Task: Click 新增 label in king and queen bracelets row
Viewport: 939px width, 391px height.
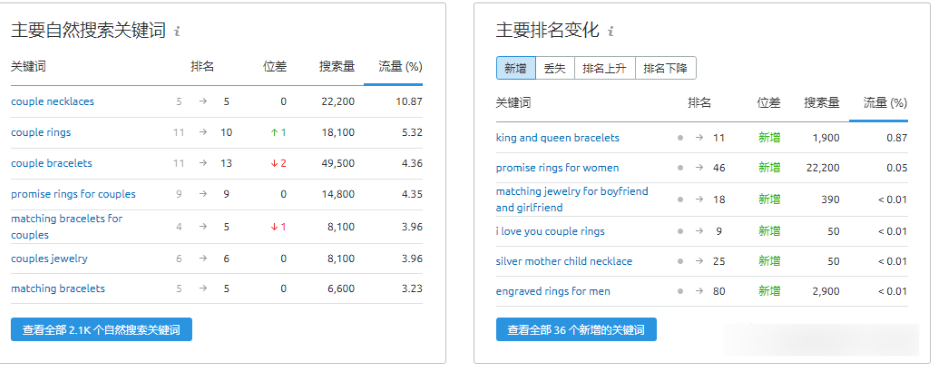Action: [x=770, y=138]
